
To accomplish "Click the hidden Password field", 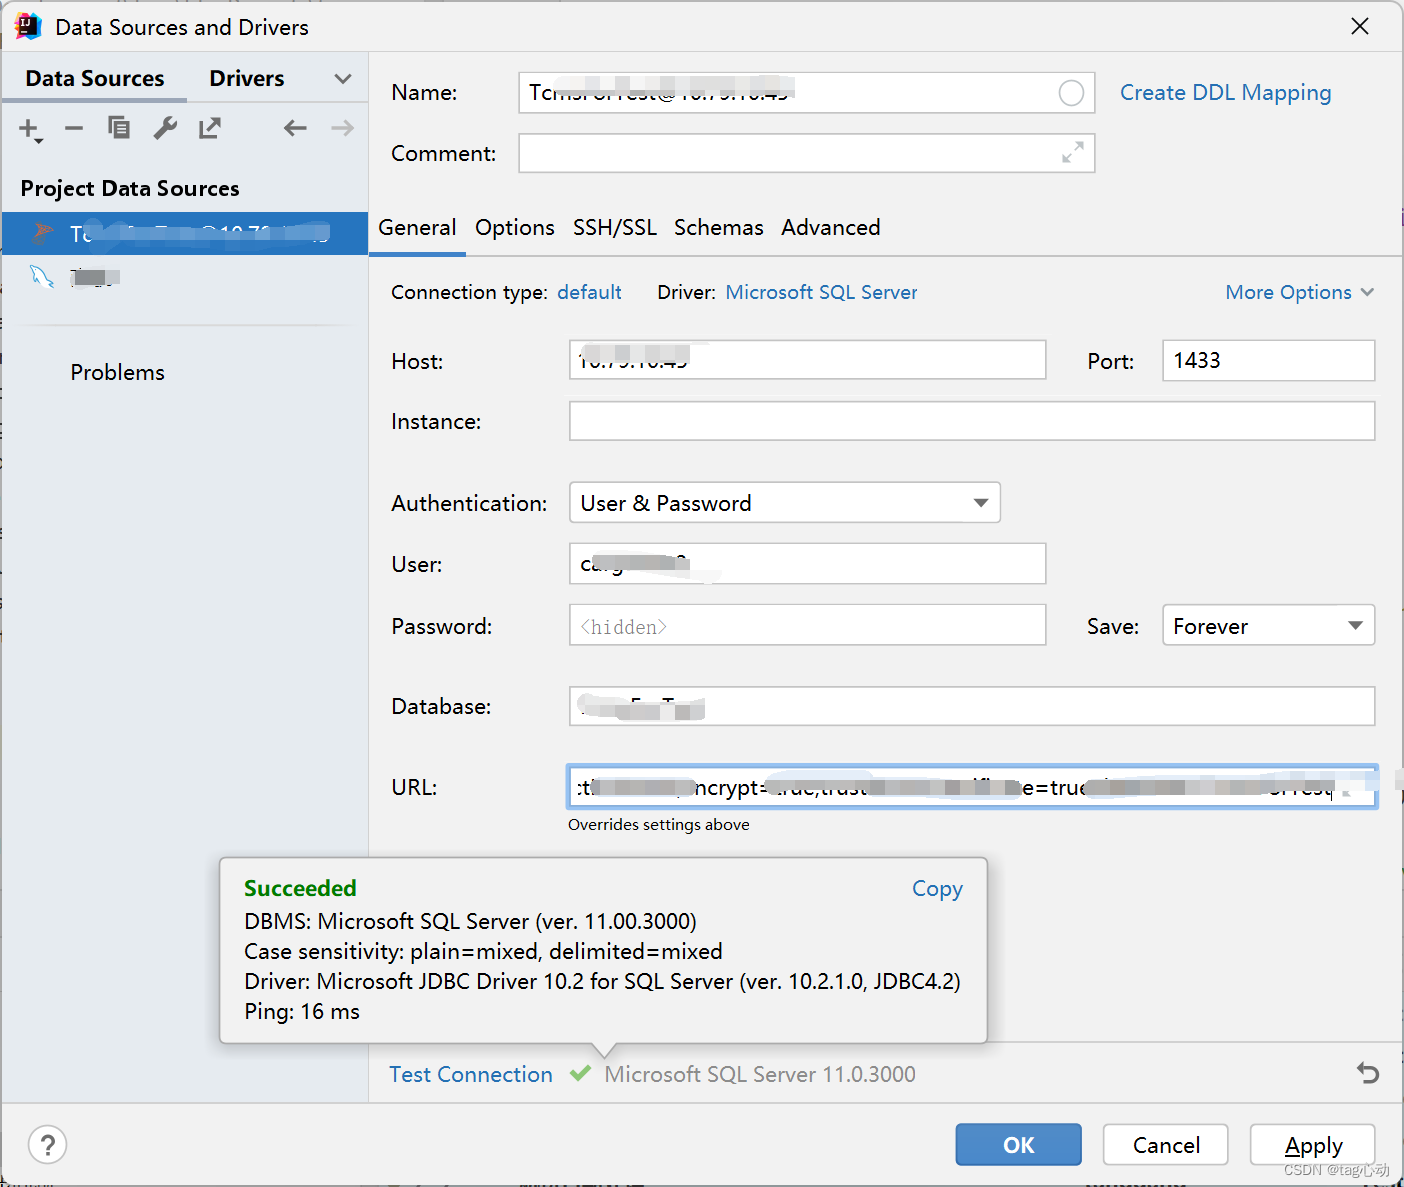I will pos(808,626).
